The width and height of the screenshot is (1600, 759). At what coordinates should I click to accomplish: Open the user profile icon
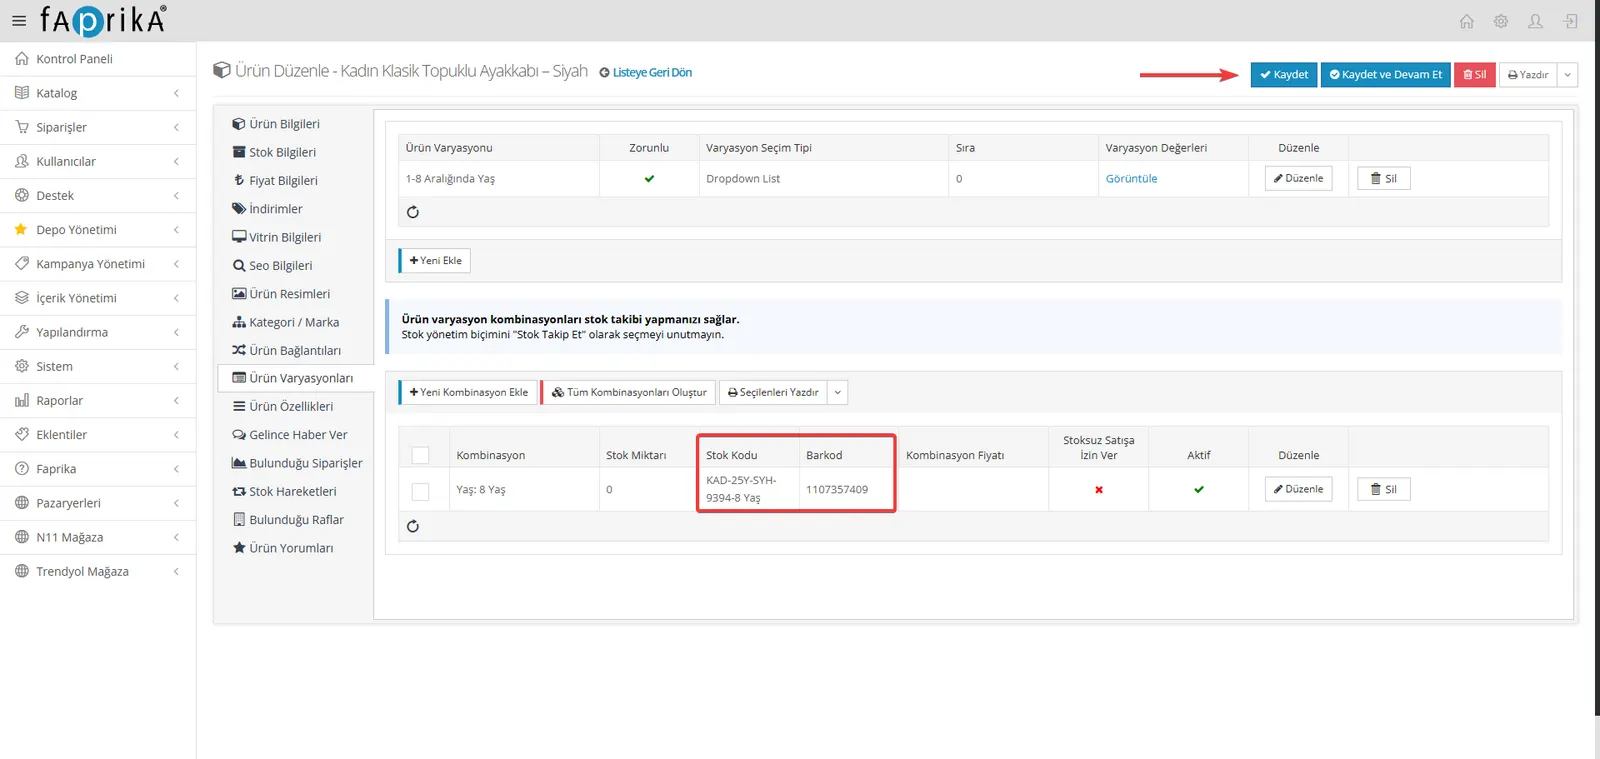click(x=1536, y=21)
